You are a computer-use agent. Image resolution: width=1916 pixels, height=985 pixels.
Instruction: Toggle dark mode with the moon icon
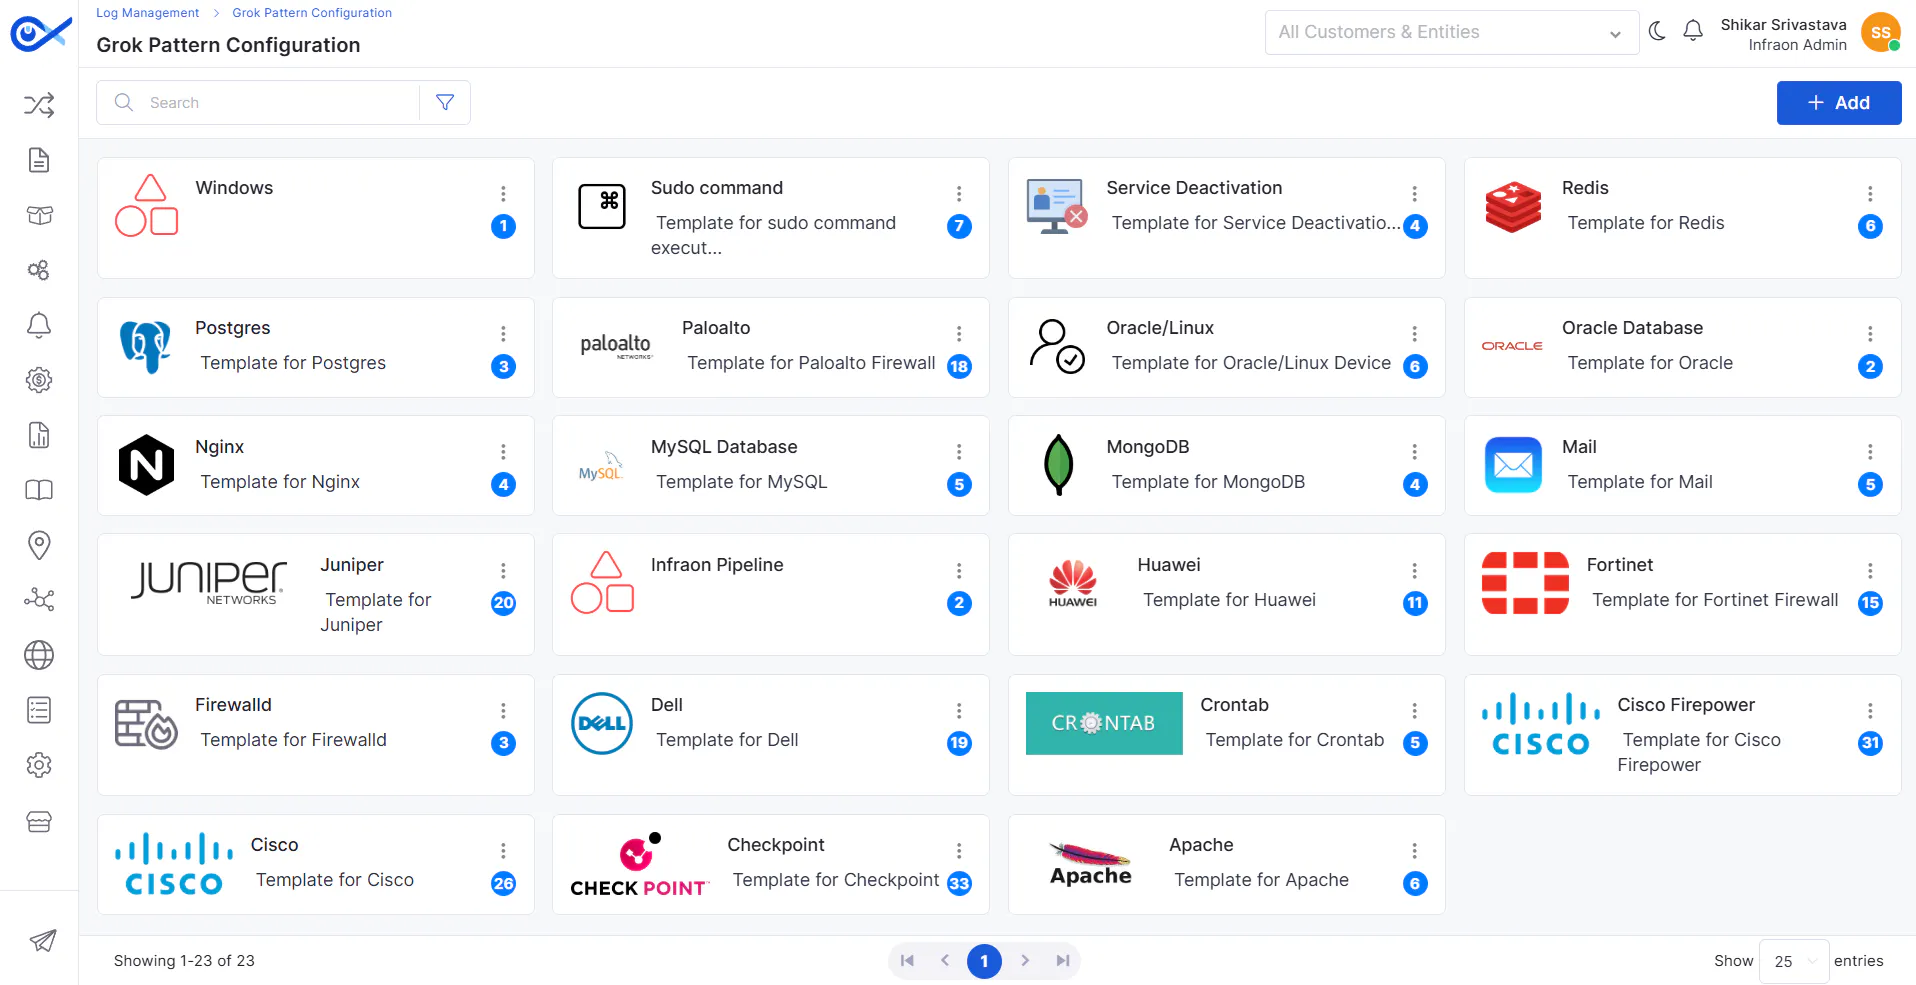point(1657,32)
